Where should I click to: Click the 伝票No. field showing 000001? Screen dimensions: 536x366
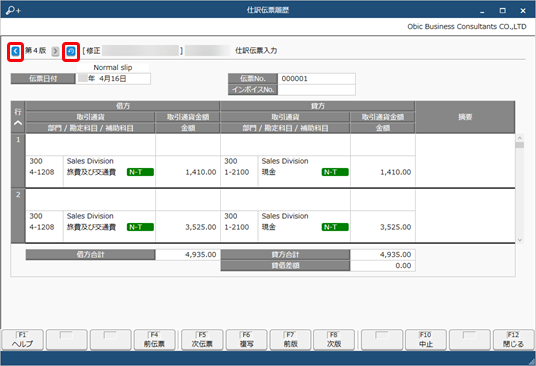tap(317, 79)
